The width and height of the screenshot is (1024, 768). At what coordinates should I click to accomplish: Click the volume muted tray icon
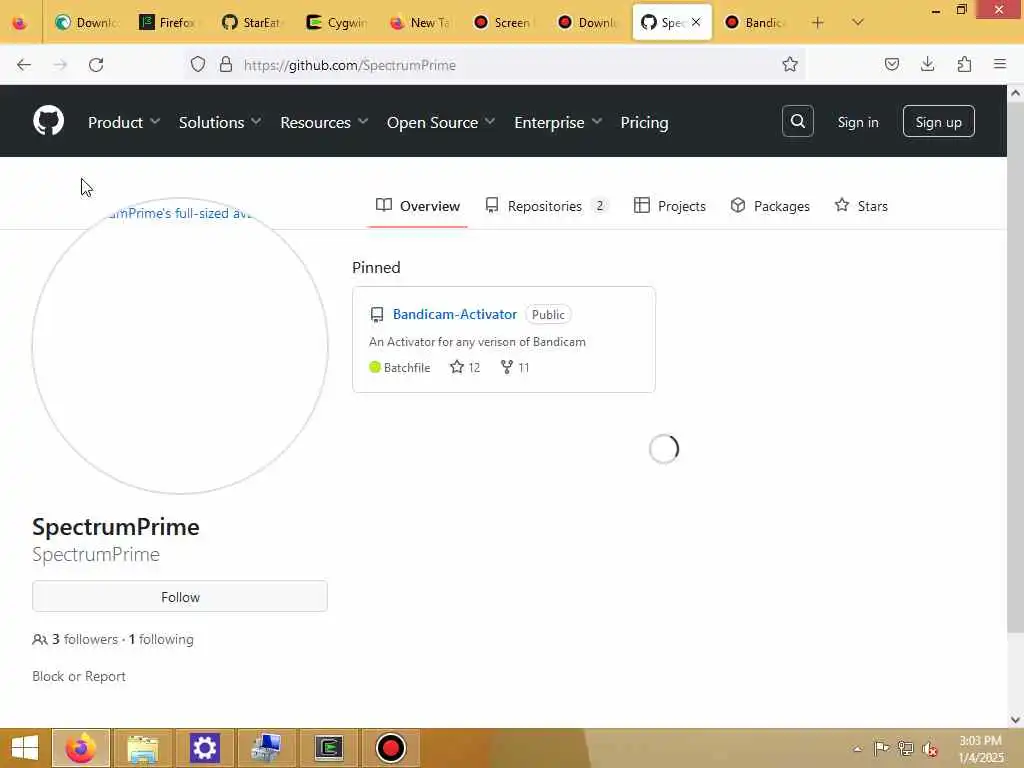(929, 749)
